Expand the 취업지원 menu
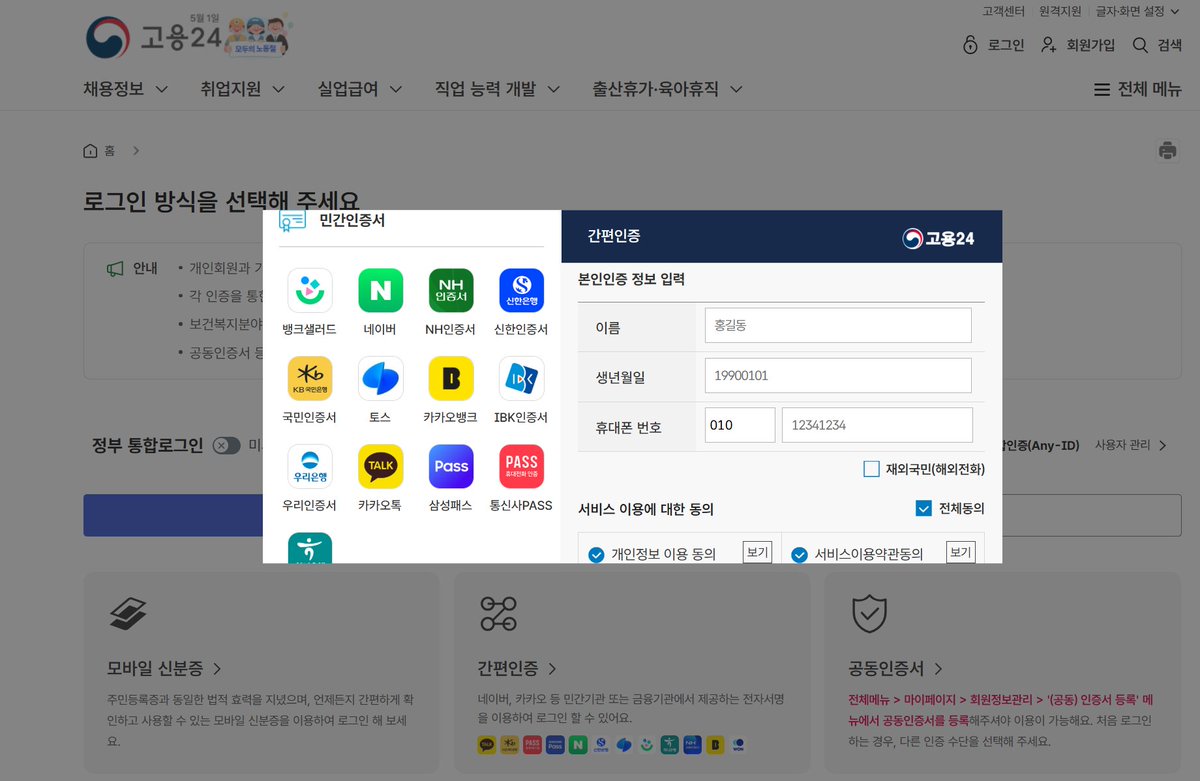 242,89
